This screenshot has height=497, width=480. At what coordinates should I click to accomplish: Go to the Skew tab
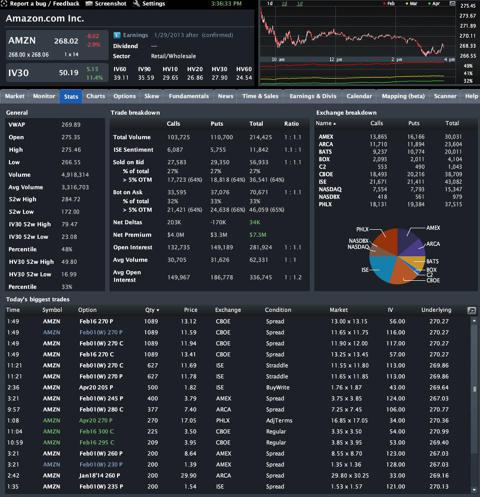[x=152, y=96]
